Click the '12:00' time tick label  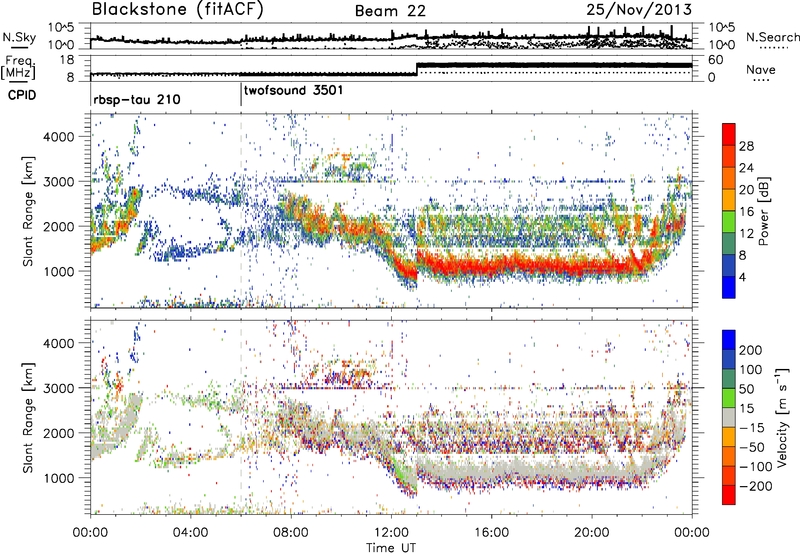coord(391,533)
